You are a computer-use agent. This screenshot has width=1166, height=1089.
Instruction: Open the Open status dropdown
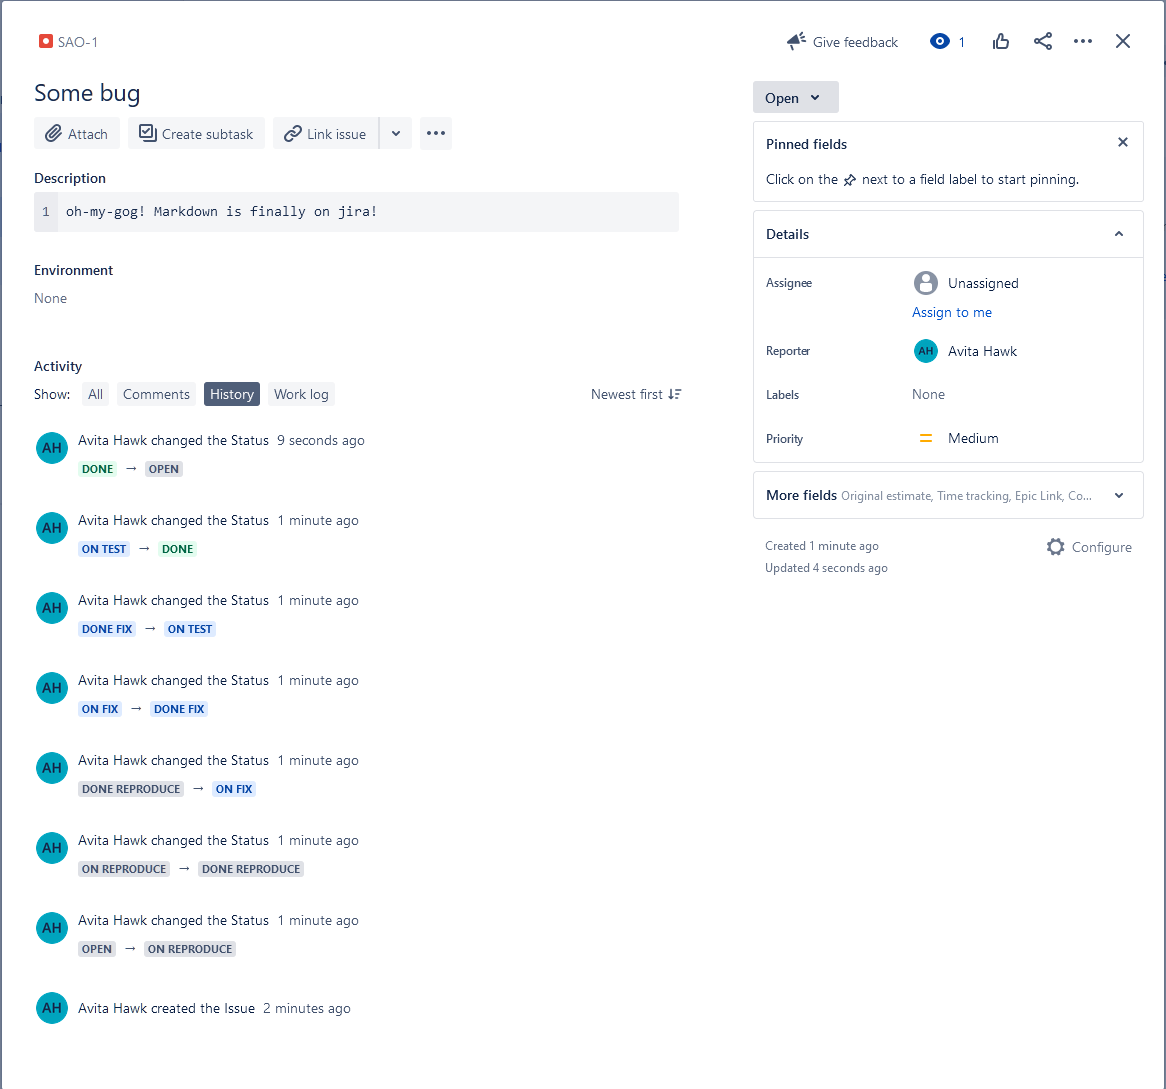[x=795, y=97]
